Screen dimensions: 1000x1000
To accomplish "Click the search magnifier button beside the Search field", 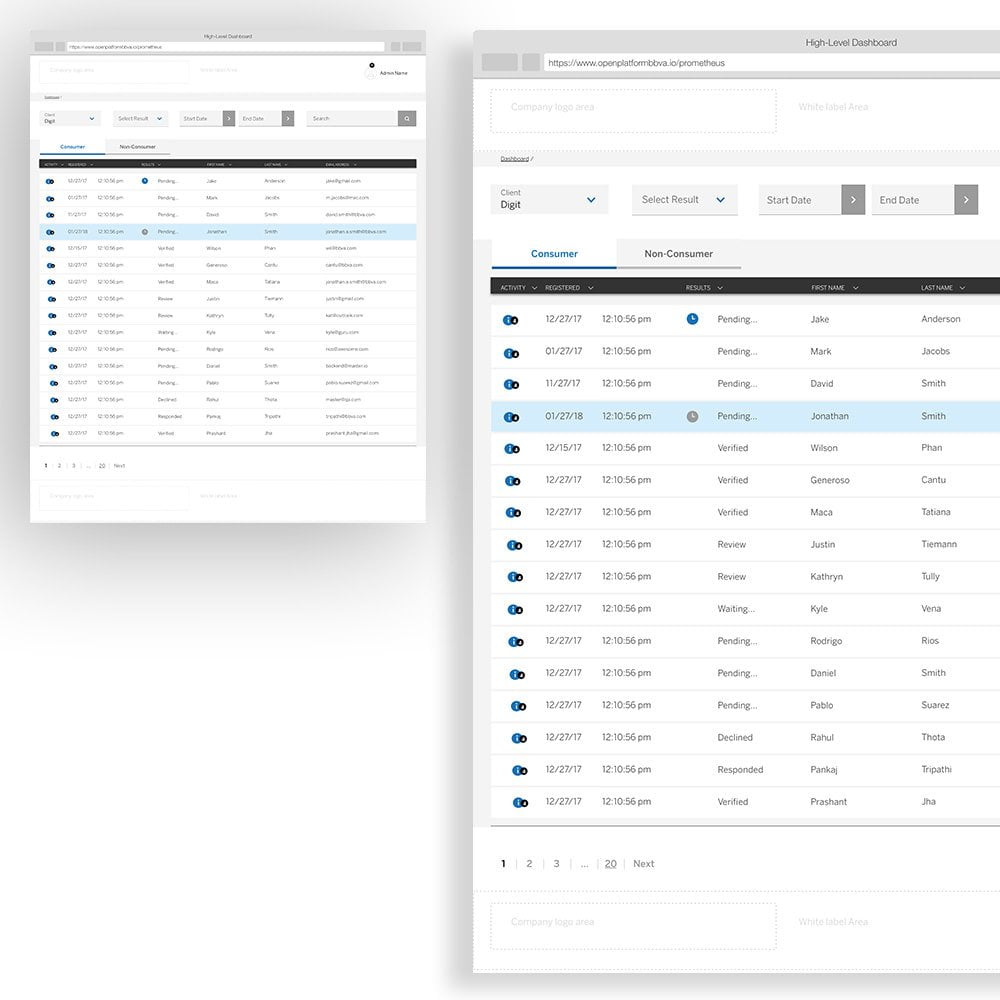I will click(407, 118).
